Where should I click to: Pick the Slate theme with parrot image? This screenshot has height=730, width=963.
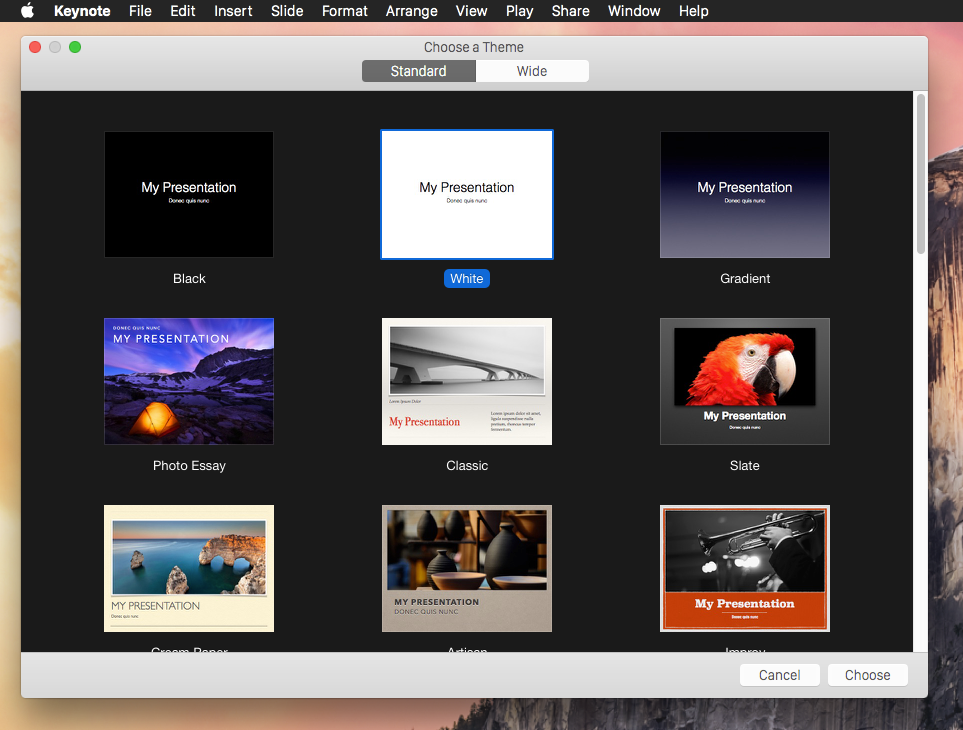744,381
